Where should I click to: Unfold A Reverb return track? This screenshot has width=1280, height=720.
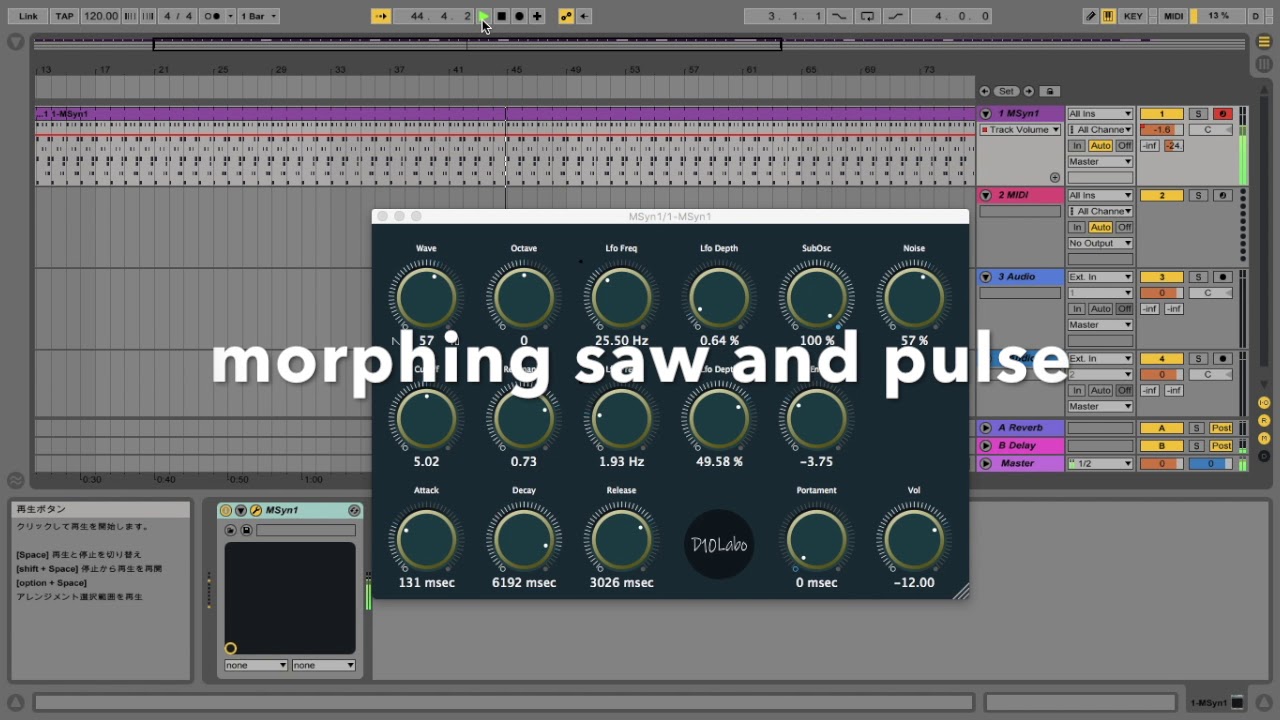986,428
